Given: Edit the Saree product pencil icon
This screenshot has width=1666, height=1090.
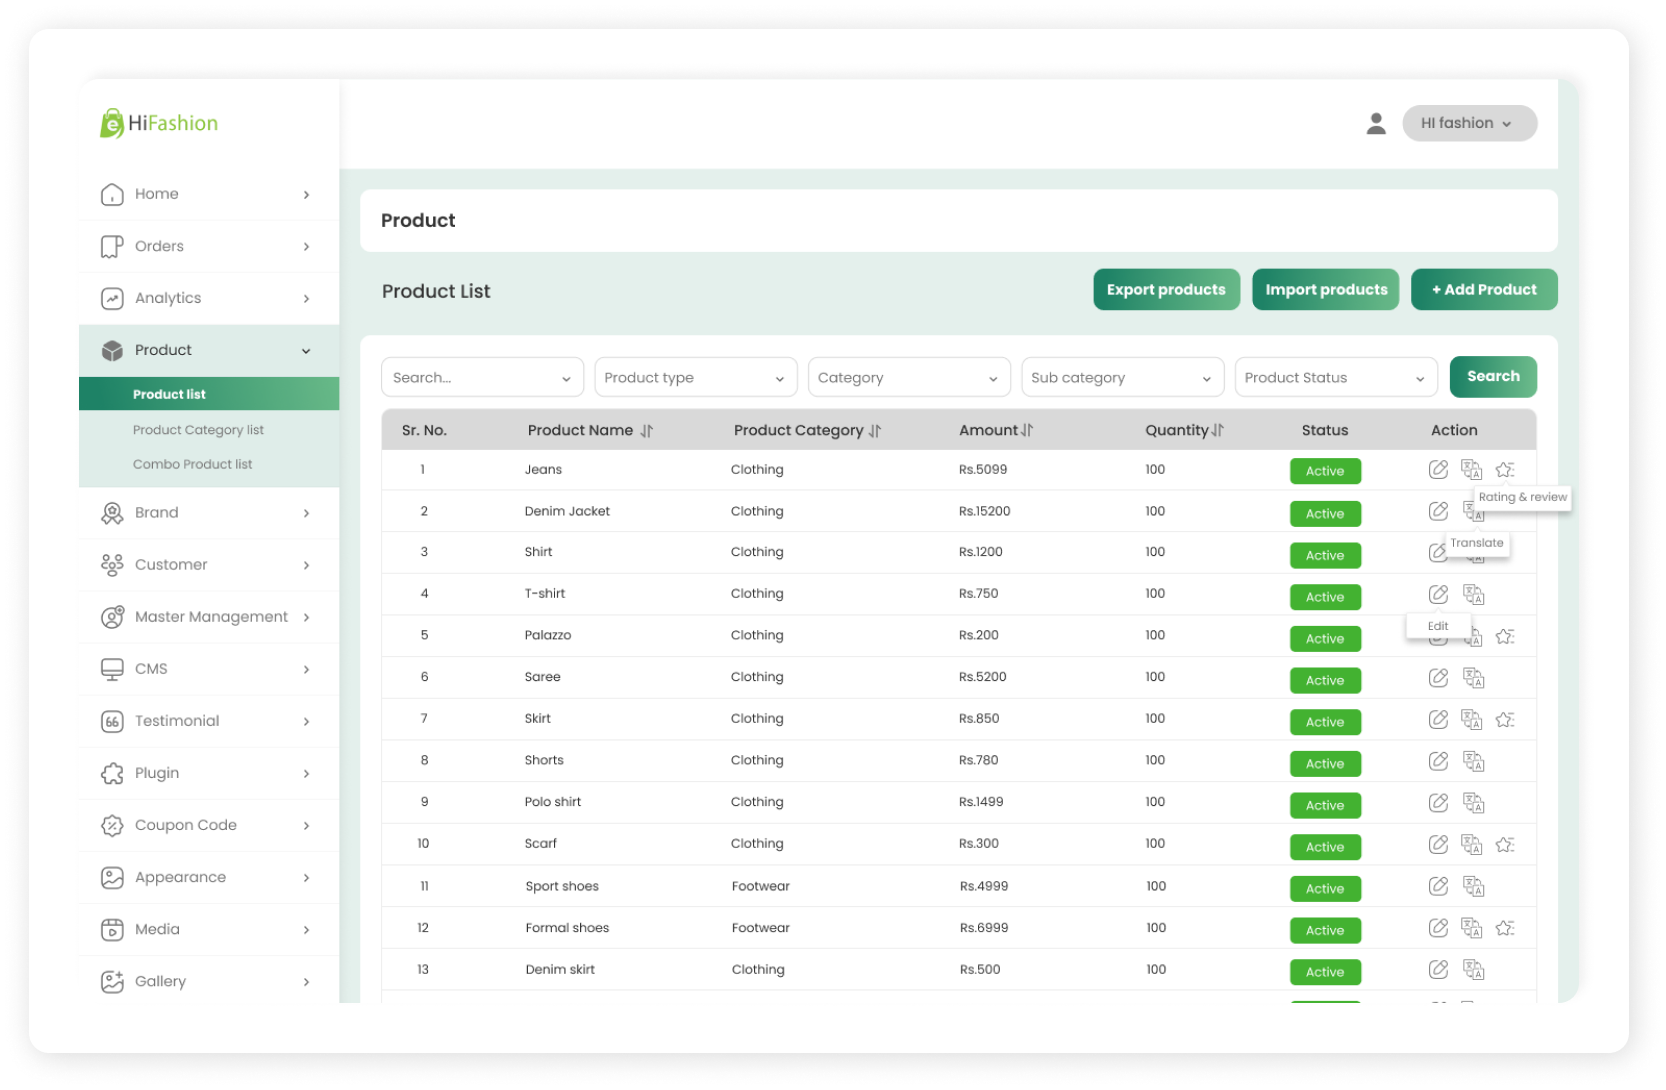Looking at the screenshot, I should 1438,677.
